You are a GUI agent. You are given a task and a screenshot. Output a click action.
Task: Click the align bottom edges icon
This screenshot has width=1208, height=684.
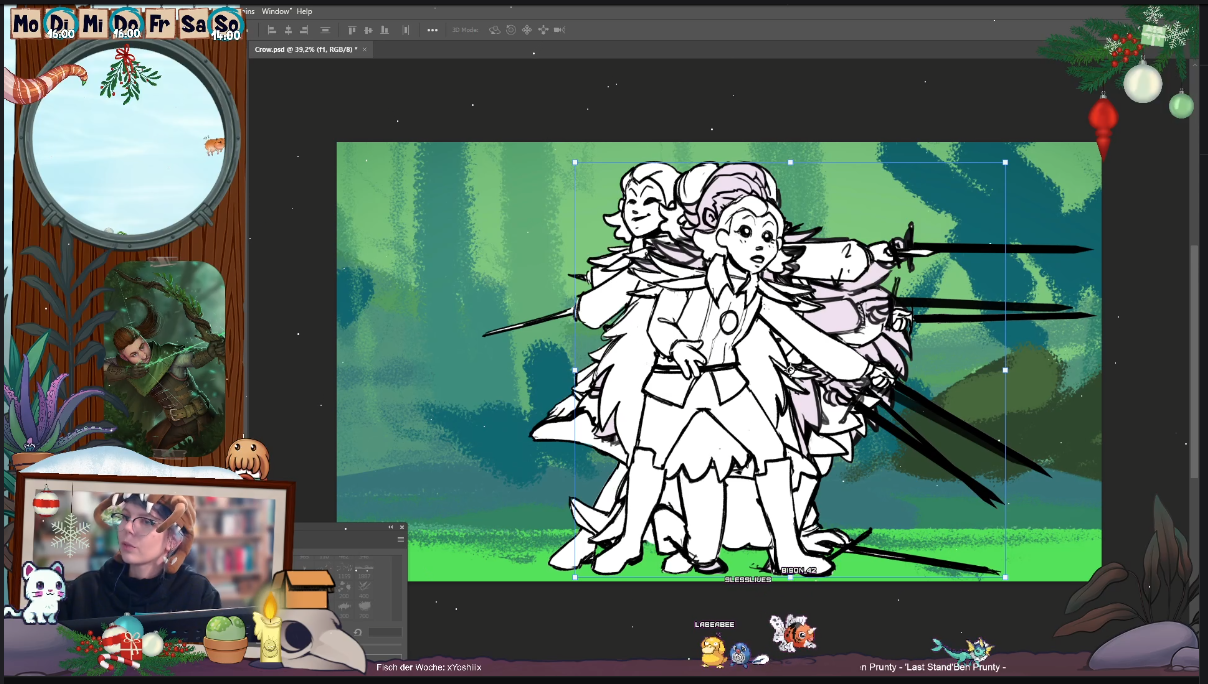point(384,30)
